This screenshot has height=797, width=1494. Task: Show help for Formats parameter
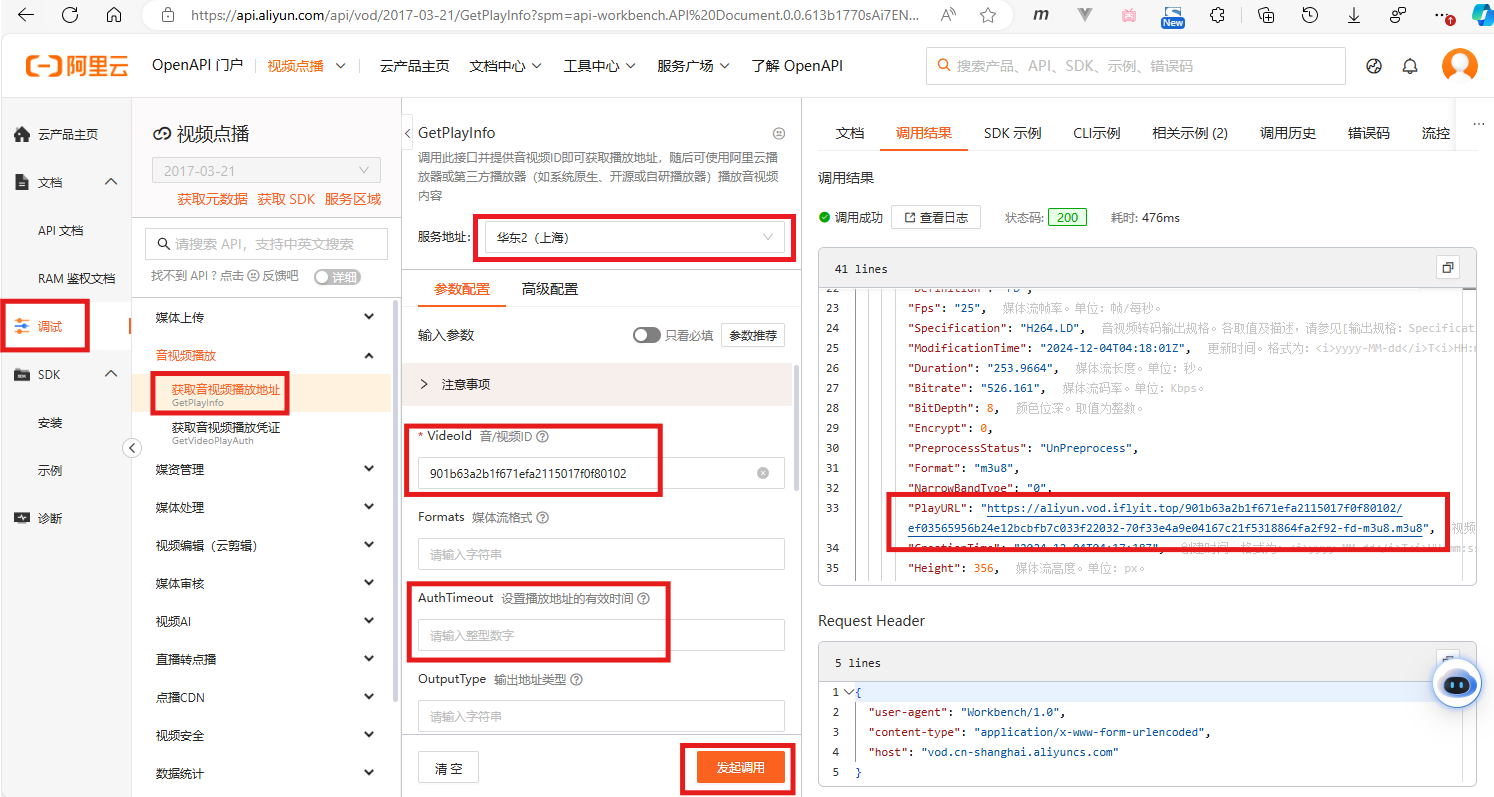(x=542, y=518)
